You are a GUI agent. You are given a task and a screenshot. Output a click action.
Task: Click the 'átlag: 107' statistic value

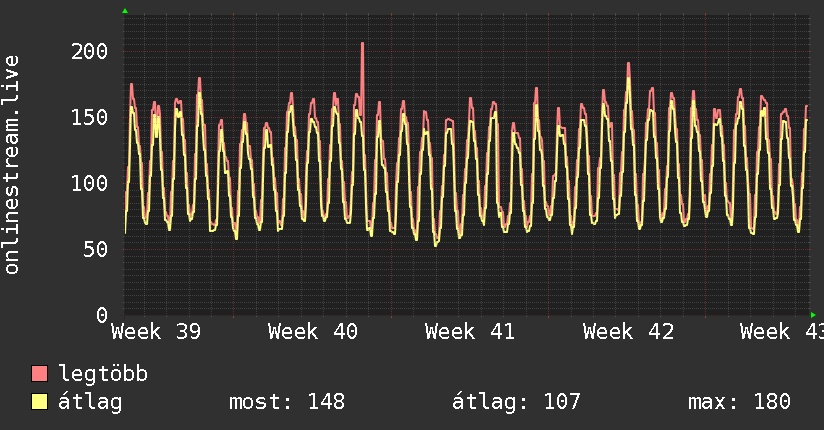(x=517, y=402)
